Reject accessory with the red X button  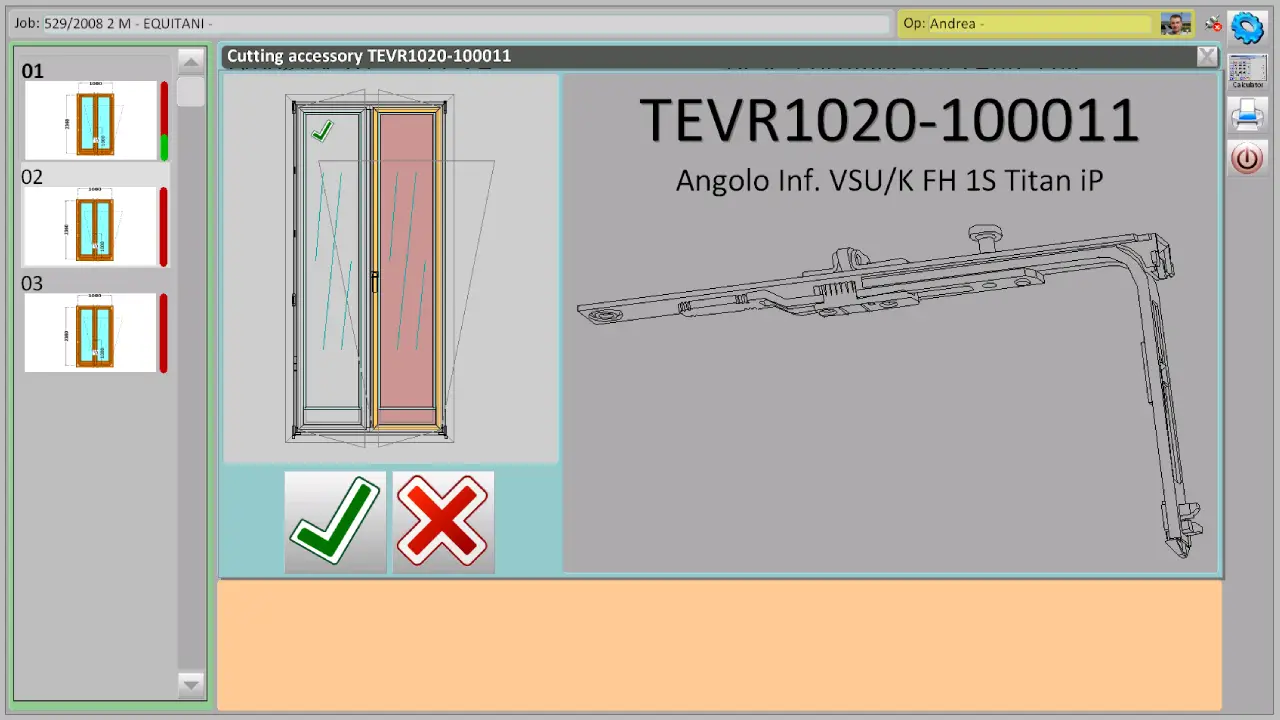pyautogui.click(x=443, y=522)
